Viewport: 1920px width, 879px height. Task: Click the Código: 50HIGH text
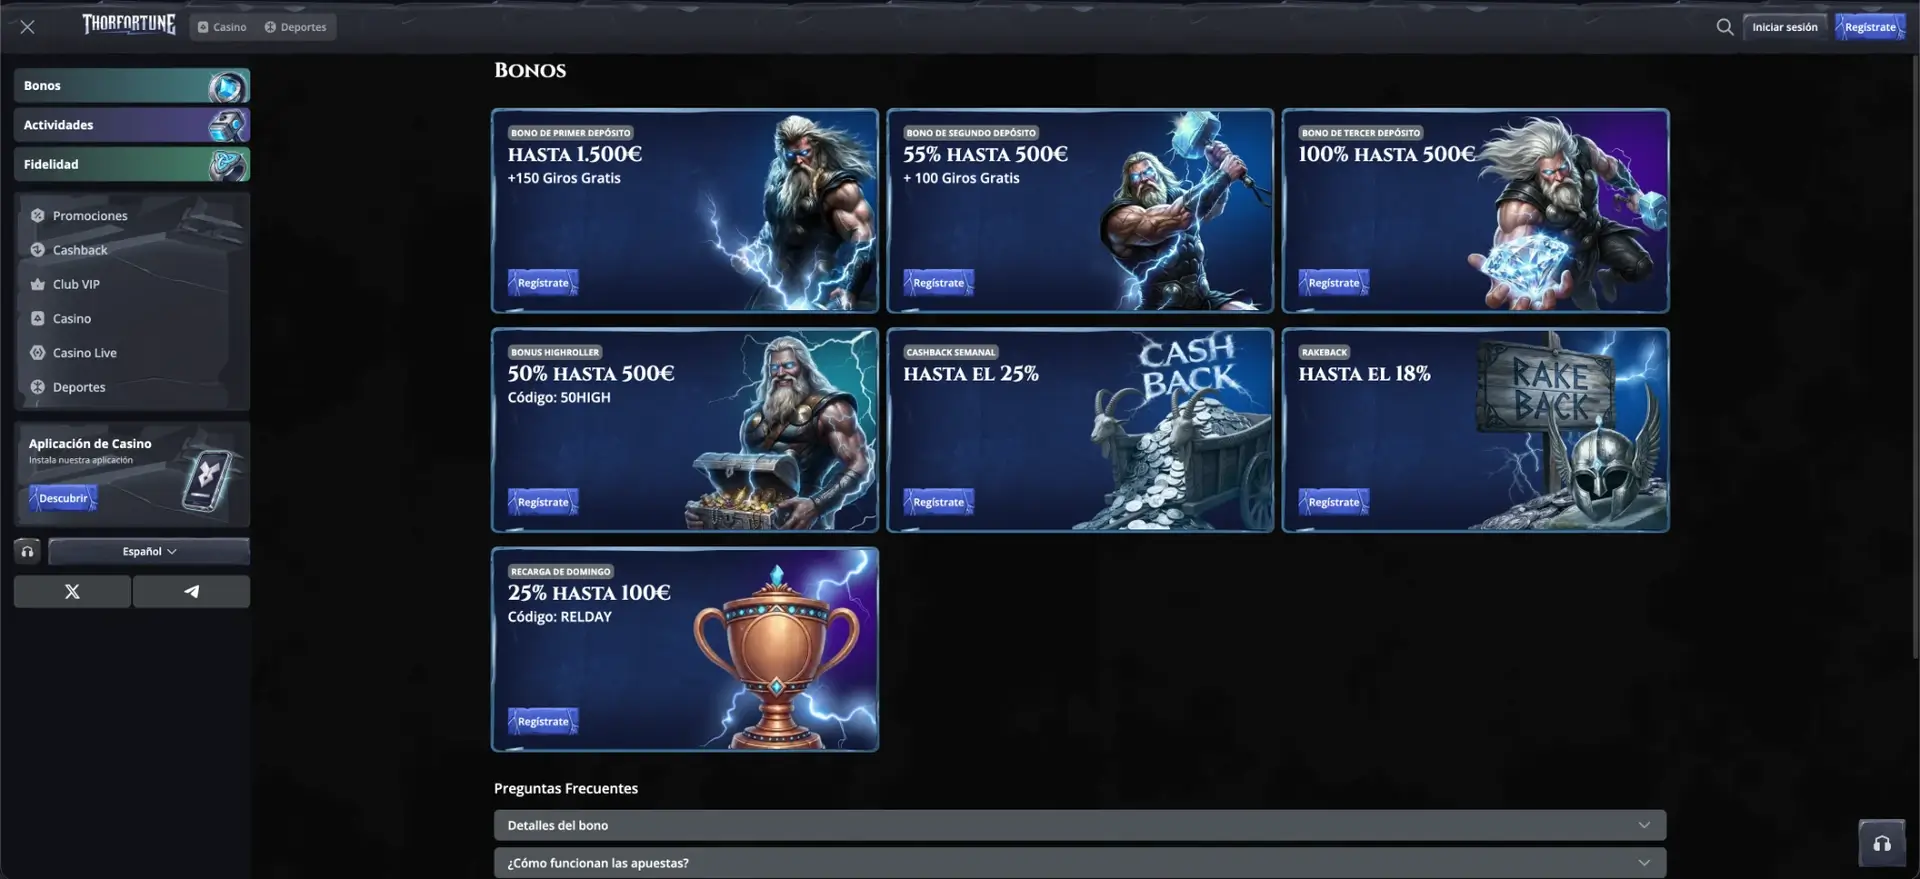pos(559,397)
